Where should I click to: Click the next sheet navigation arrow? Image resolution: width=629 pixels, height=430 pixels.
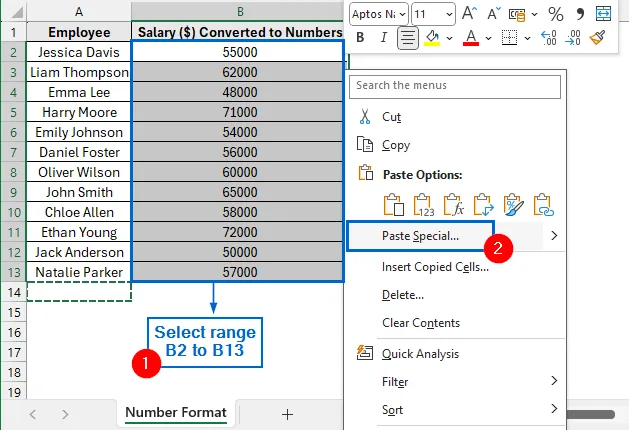[65, 414]
